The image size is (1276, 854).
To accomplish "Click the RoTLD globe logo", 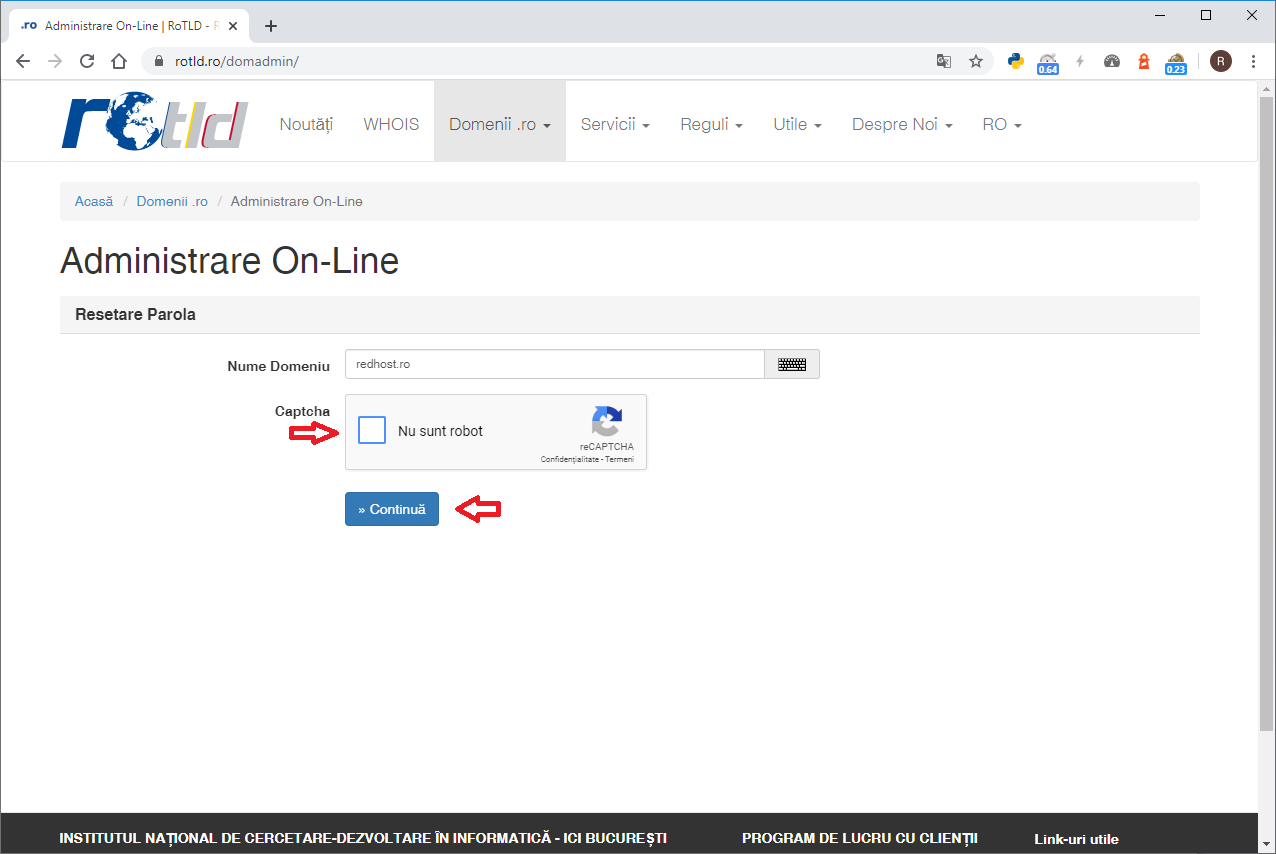I will pyautogui.click(x=154, y=124).
